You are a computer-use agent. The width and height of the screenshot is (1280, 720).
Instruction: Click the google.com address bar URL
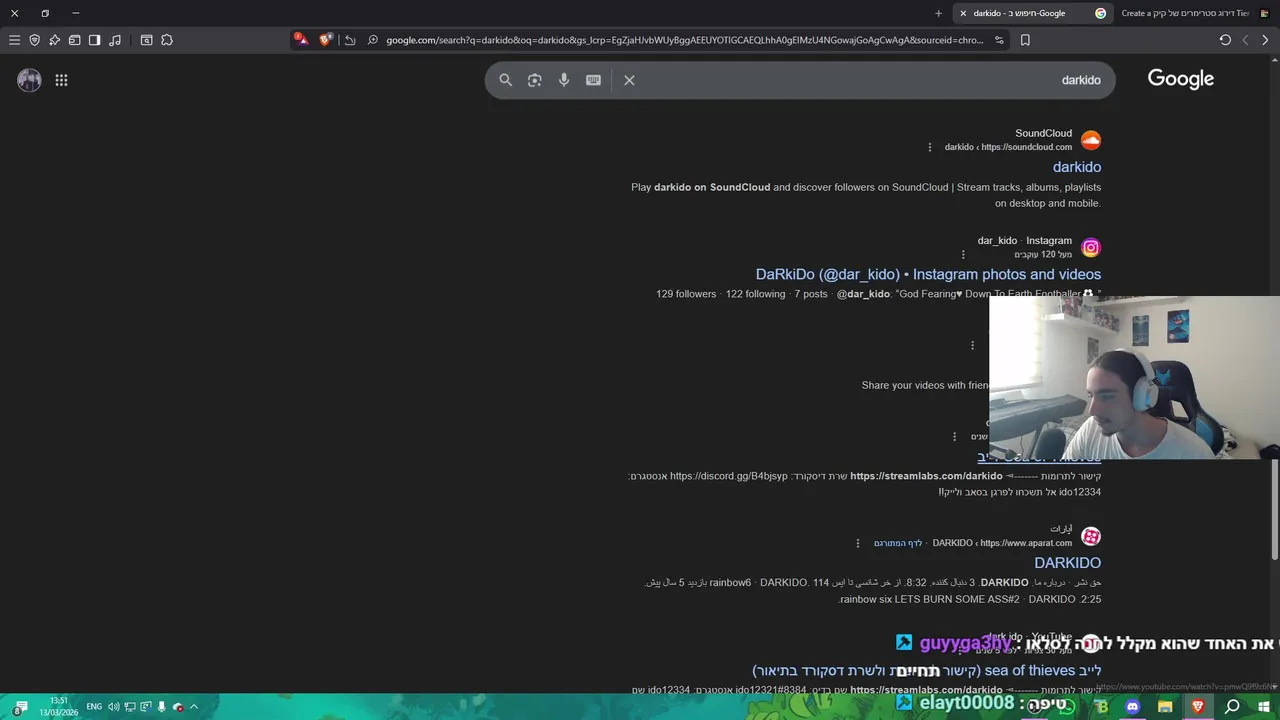tap(685, 40)
